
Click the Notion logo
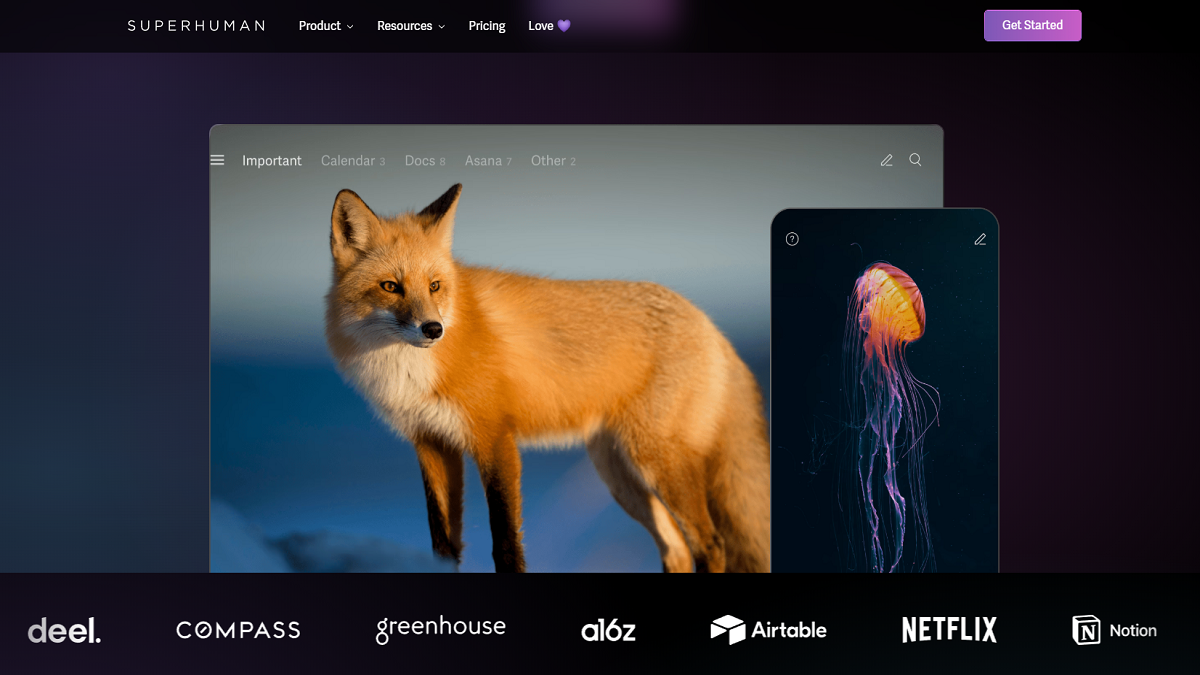point(1114,630)
